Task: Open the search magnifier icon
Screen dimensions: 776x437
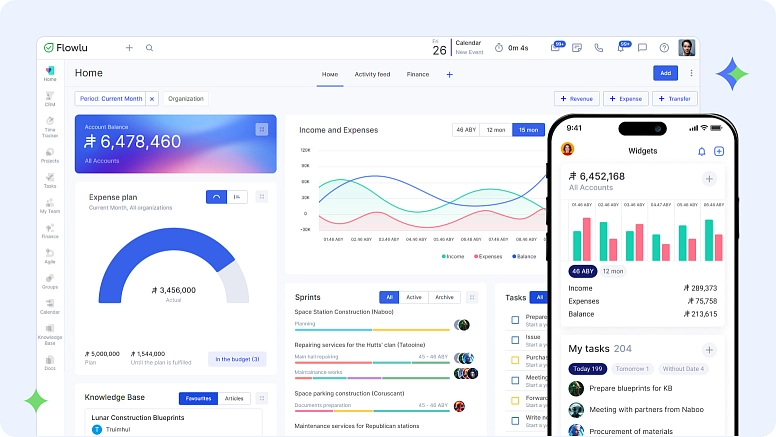Action: [x=149, y=48]
